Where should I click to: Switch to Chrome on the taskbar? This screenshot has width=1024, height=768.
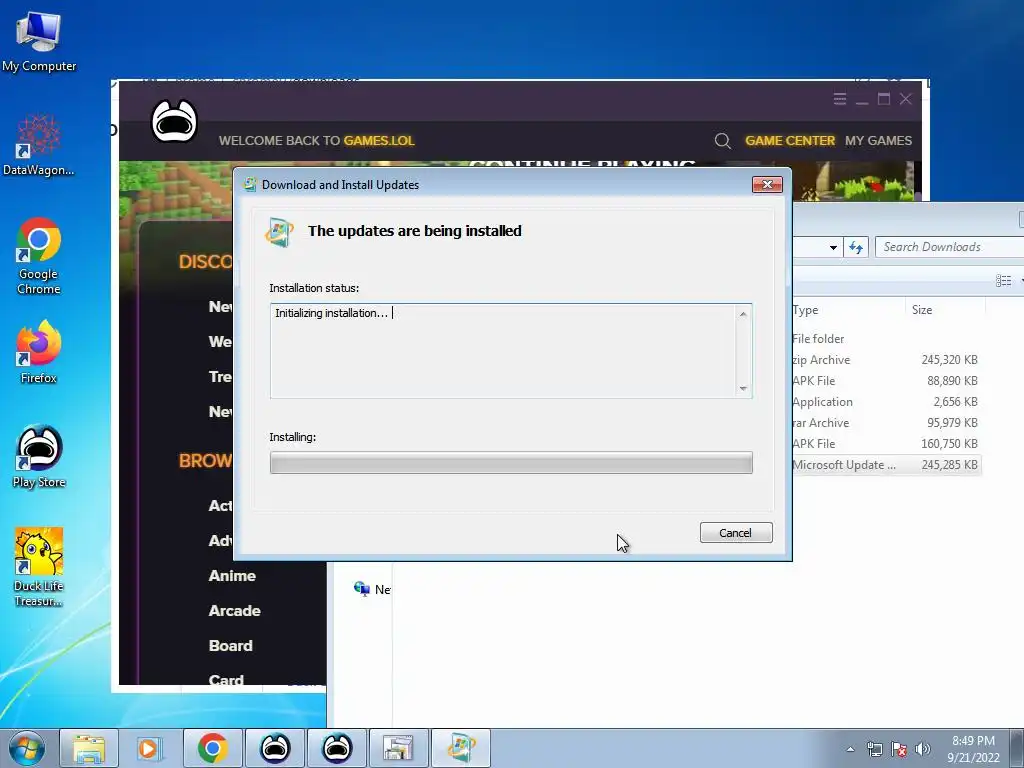pos(212,748)
